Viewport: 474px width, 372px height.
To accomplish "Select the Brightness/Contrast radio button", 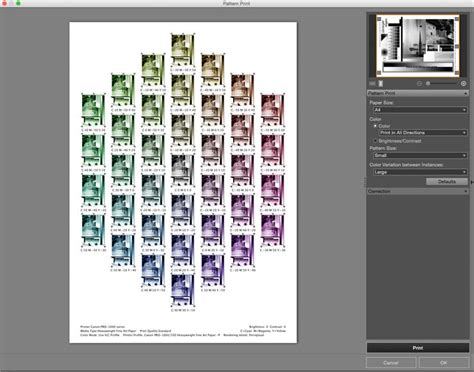I will (375, 141).
